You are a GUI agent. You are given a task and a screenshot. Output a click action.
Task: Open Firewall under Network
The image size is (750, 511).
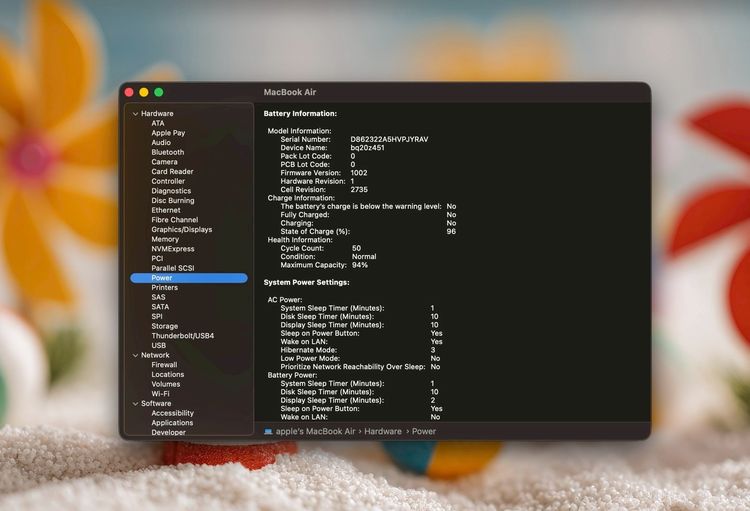pos(164,365)
